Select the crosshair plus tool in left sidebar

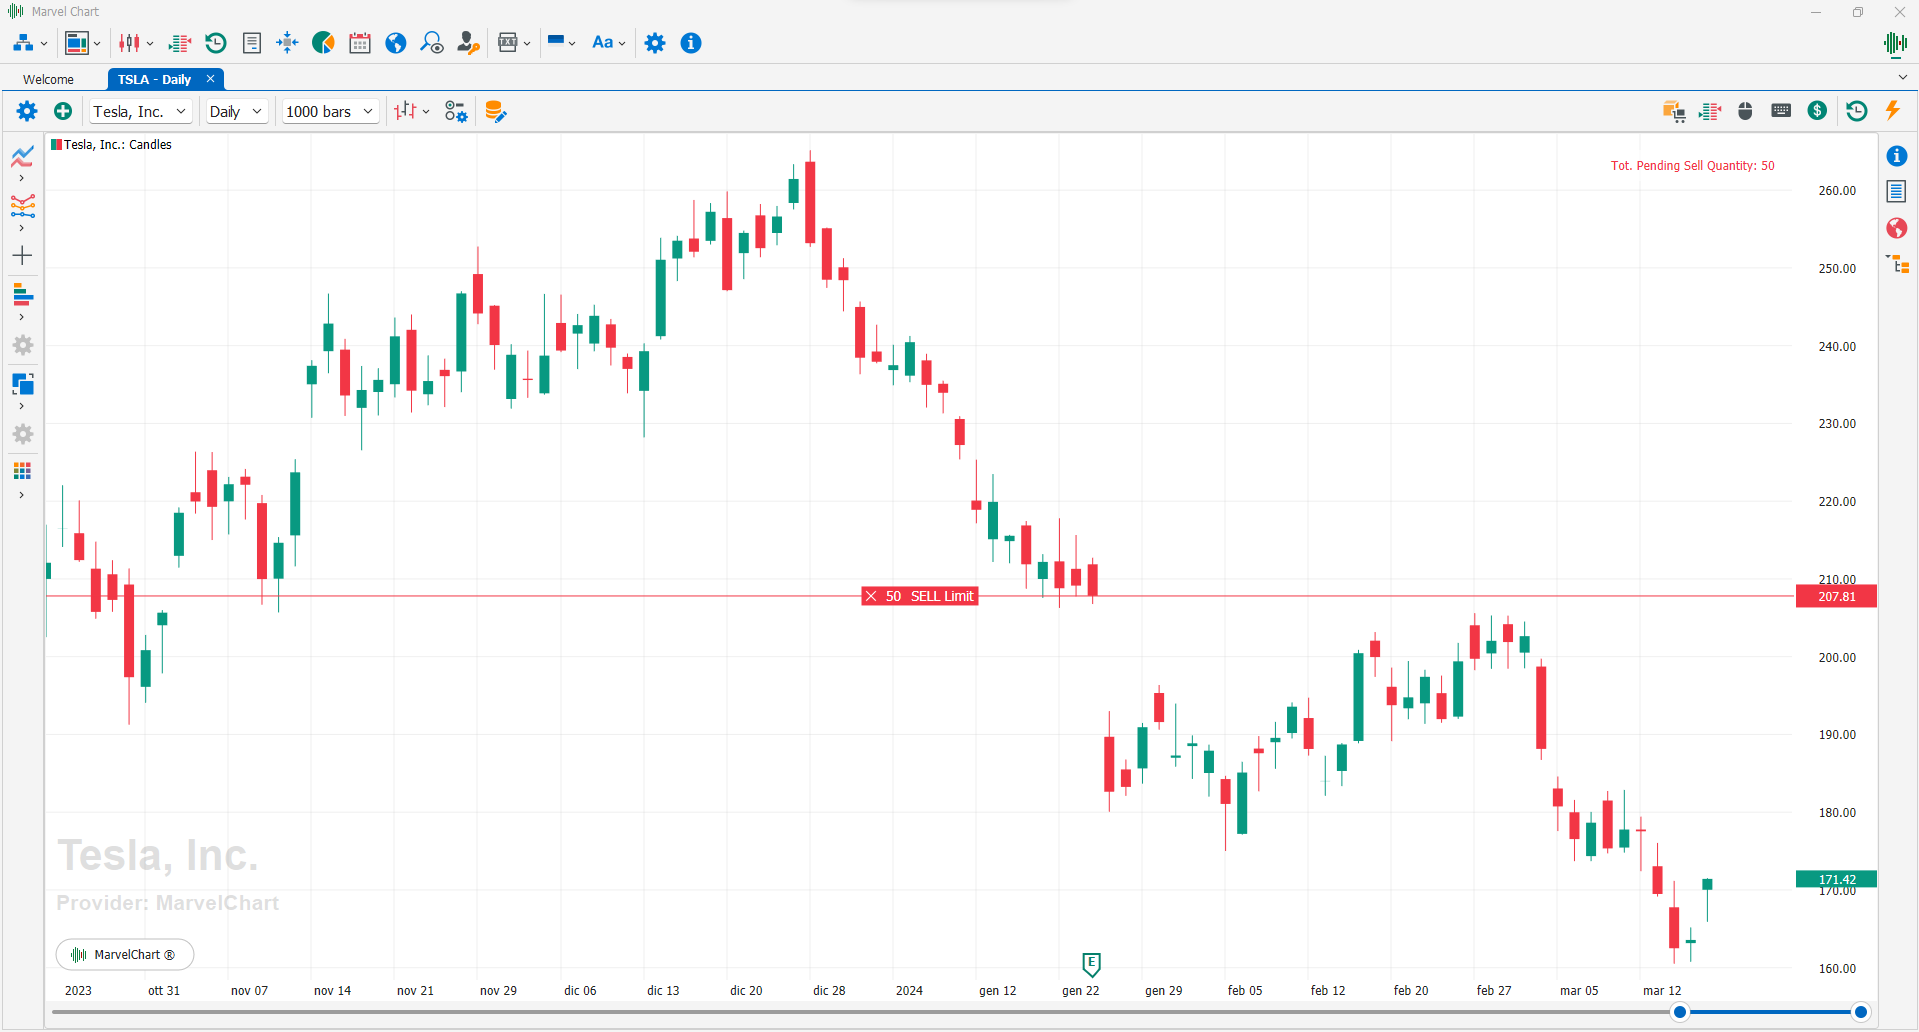coord(22,256)
